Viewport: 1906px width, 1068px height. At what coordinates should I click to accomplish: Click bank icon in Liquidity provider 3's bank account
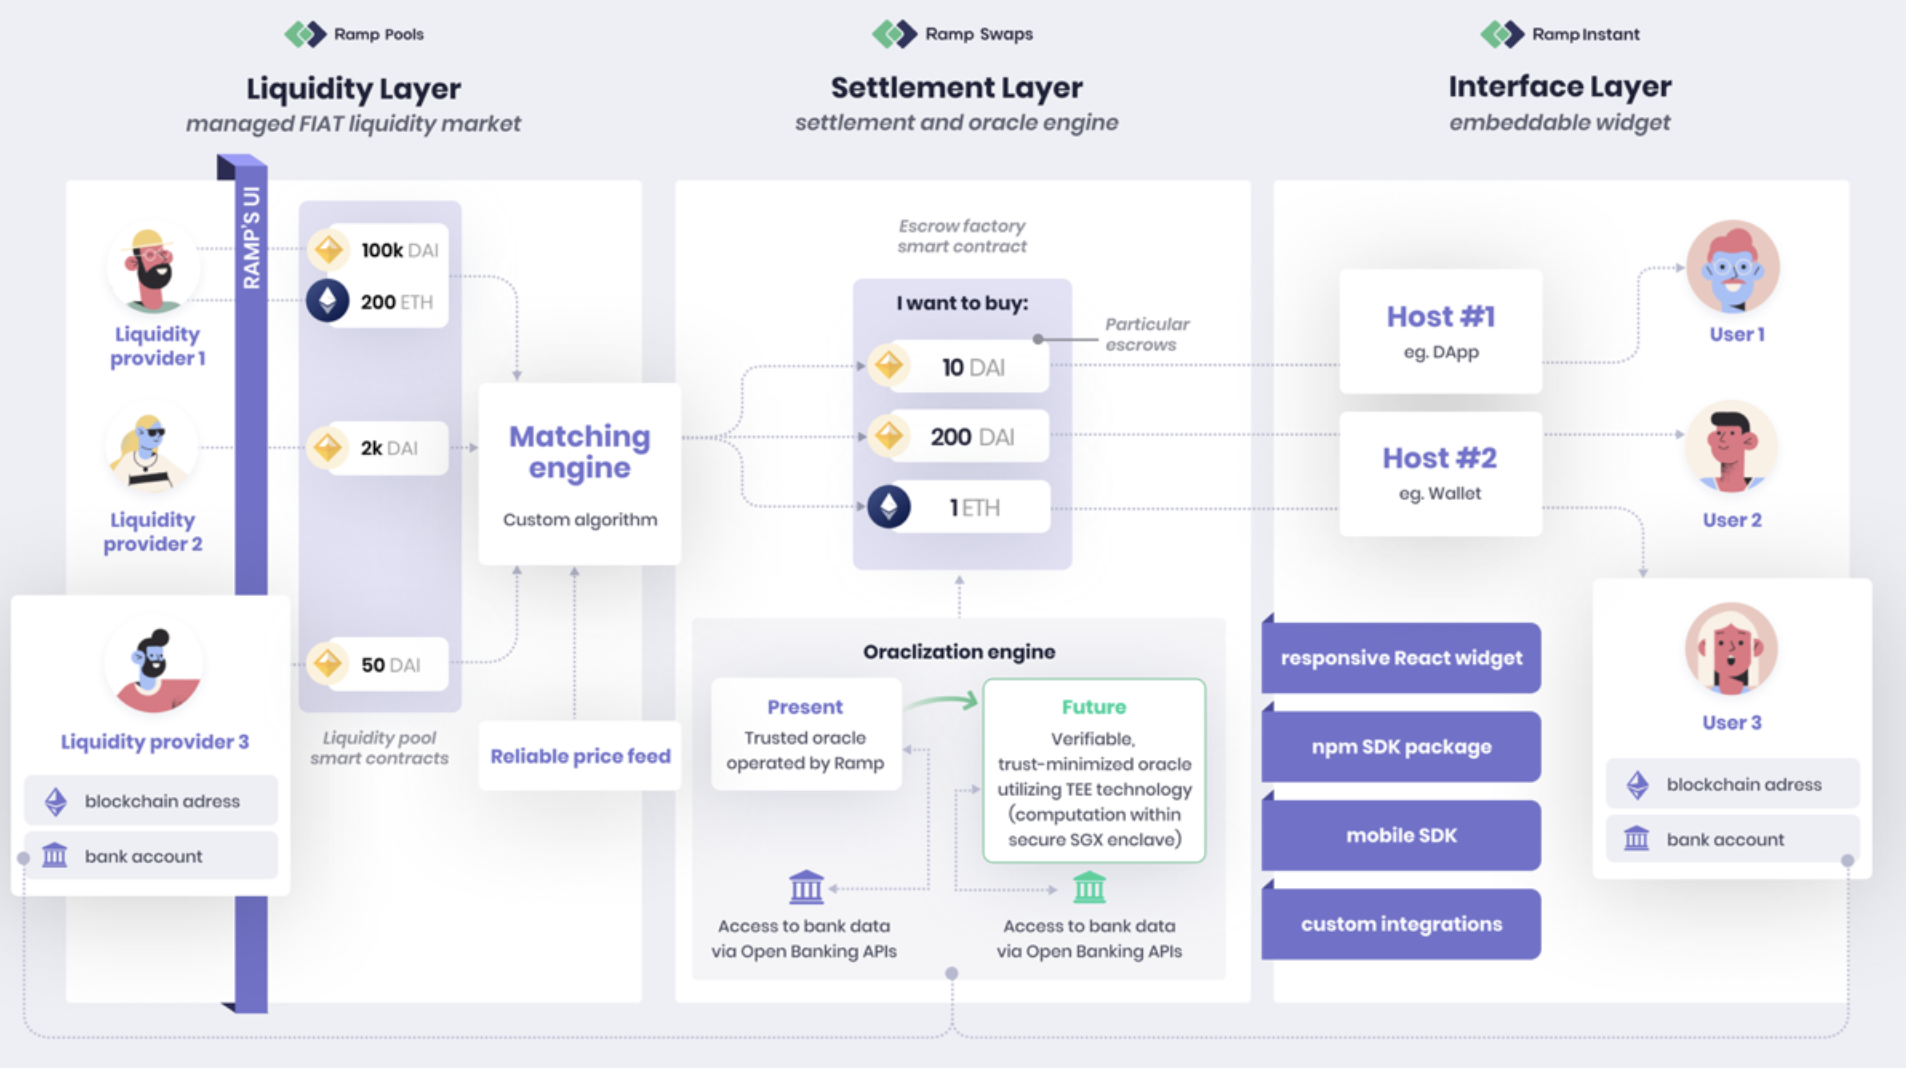coord(55,855)
